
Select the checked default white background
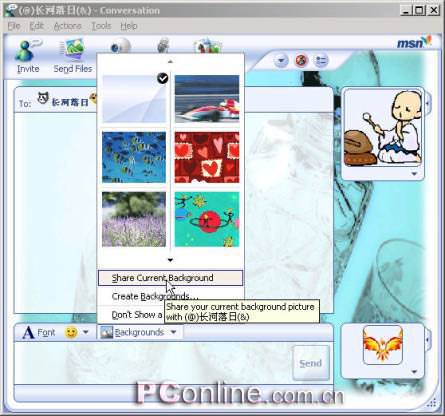[134, 99]
